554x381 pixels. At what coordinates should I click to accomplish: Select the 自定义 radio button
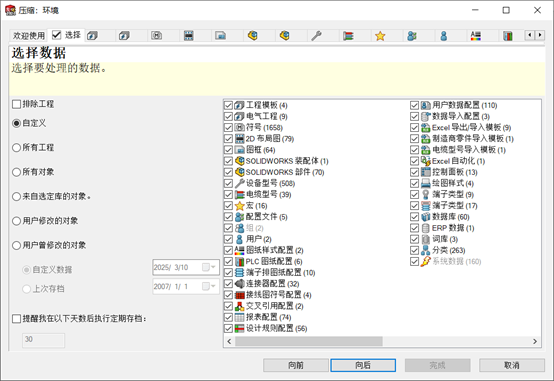coord(17,123)
